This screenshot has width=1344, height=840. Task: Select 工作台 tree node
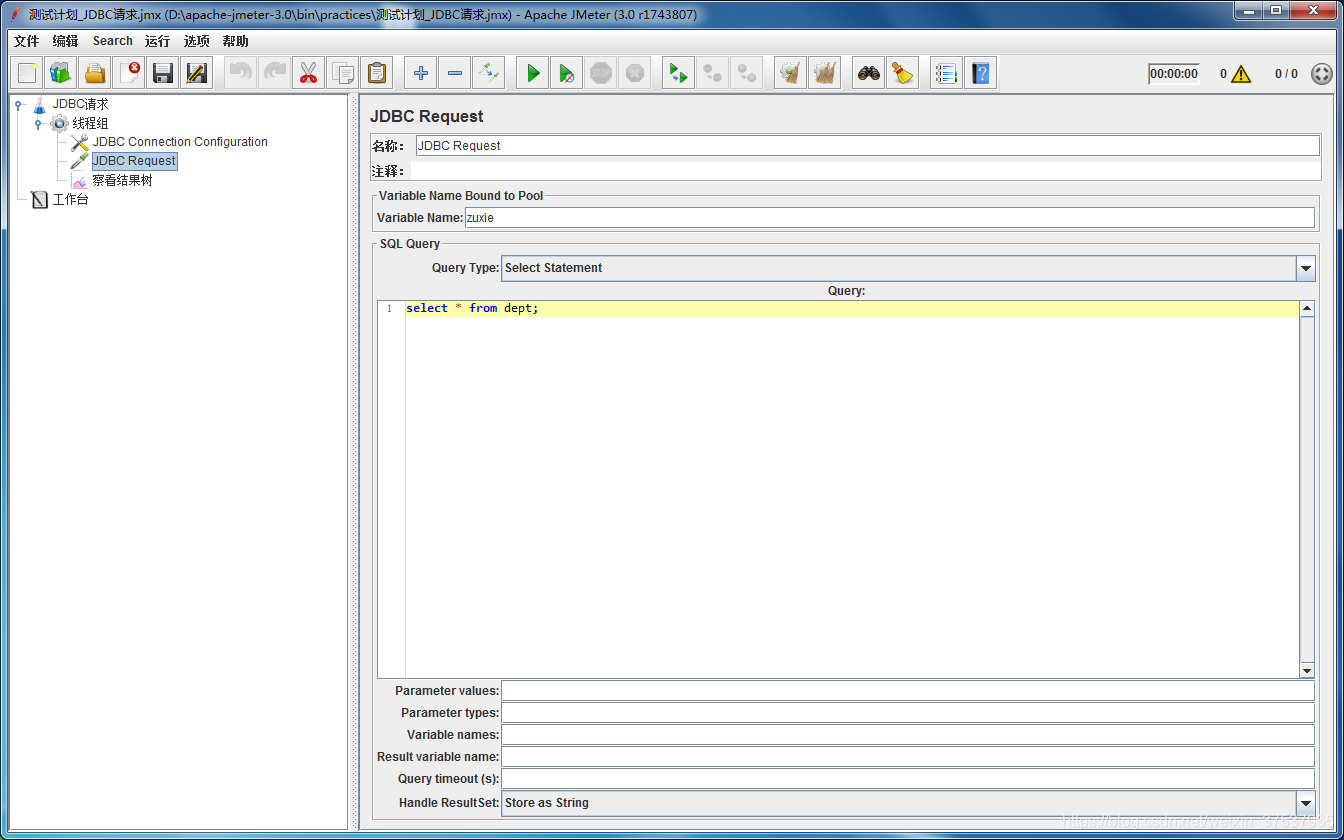[70, 200]
